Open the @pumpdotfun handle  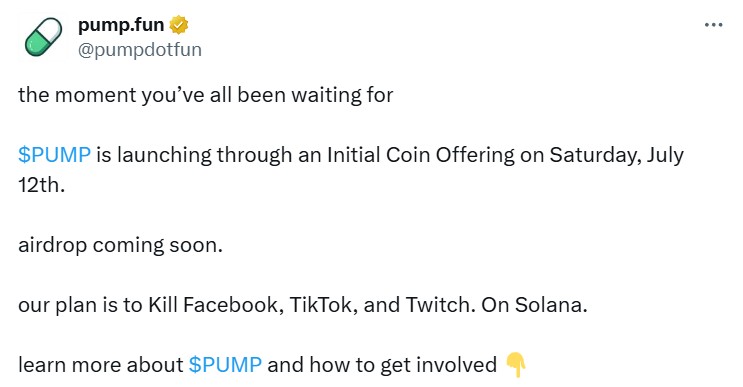[140, 50]
